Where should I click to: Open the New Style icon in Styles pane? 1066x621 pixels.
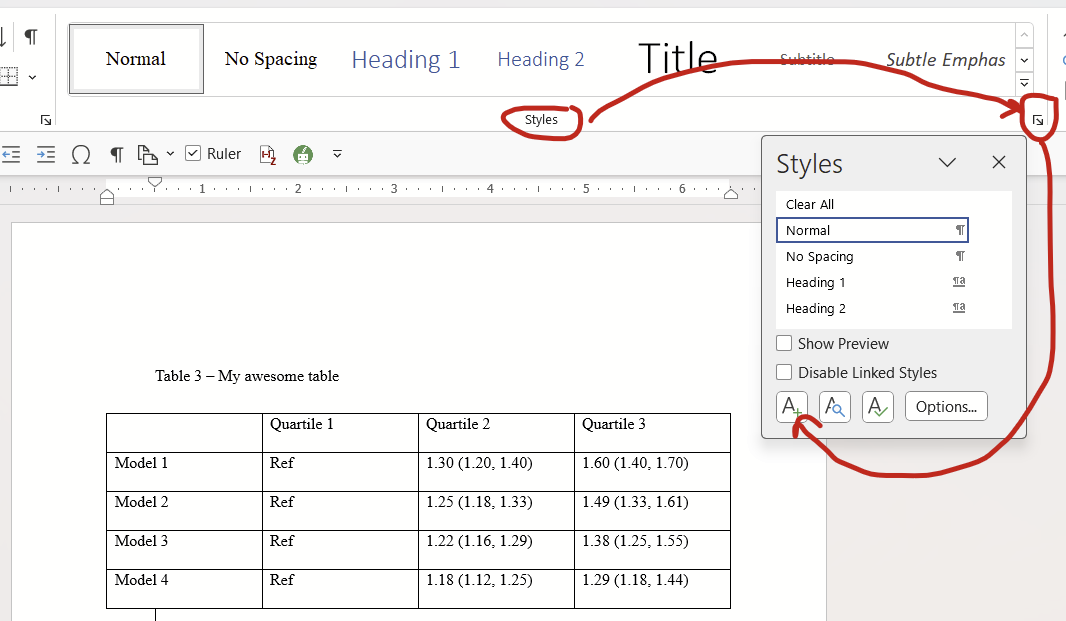pyautogui.click(x=791, y=406)
